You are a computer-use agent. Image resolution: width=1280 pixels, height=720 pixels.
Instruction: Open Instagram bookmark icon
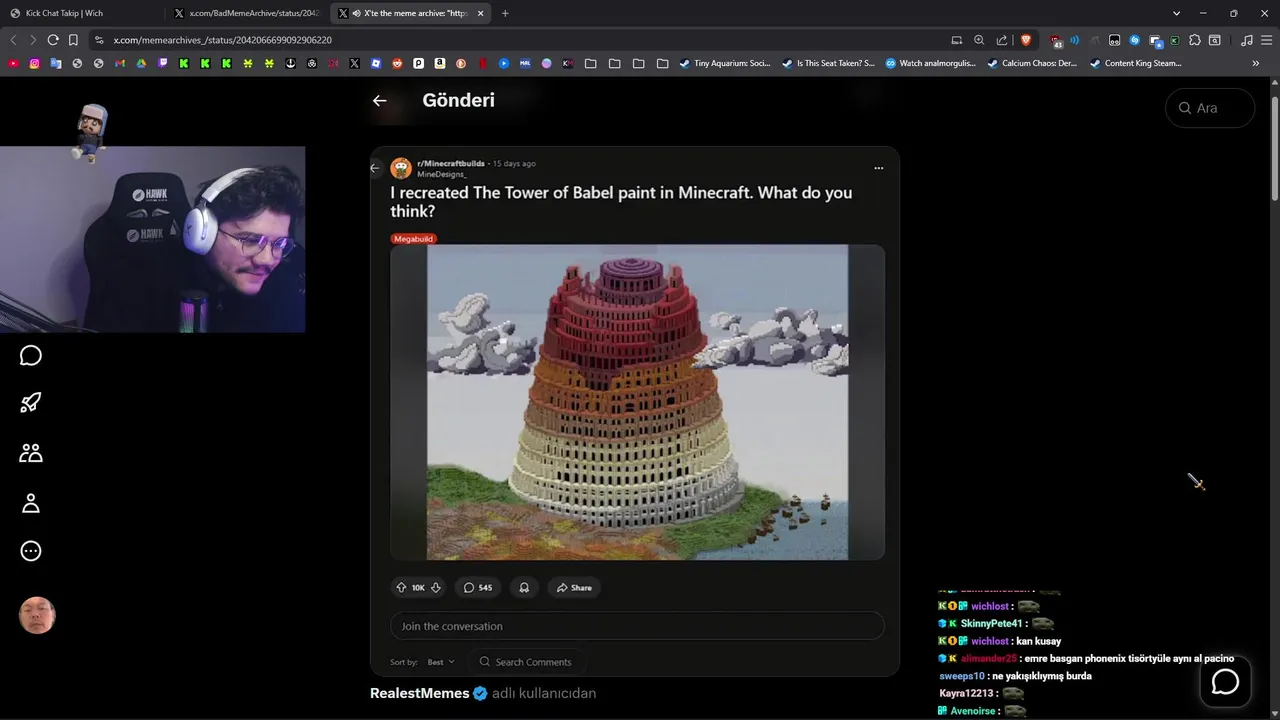(x=34, y=63)
